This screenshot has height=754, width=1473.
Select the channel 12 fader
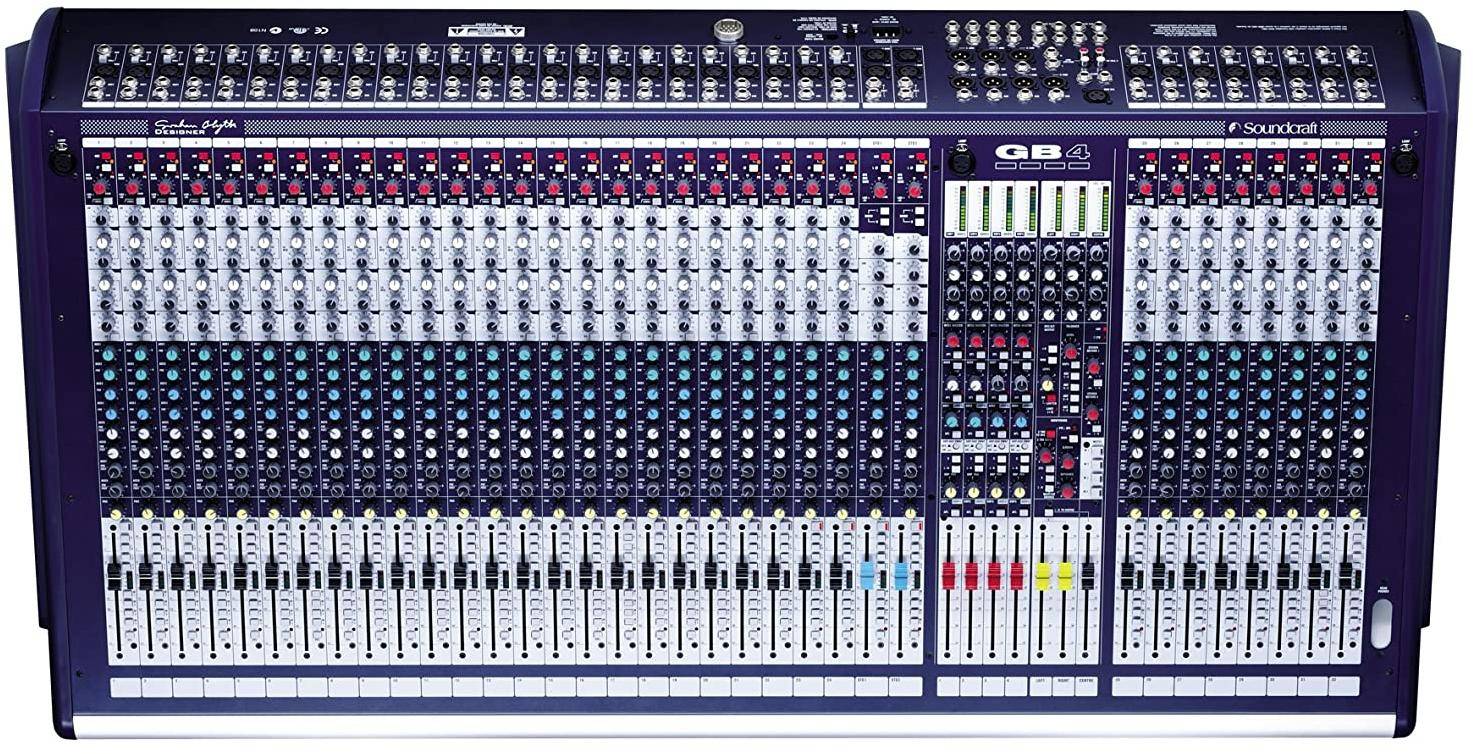[x=460, y=576]
